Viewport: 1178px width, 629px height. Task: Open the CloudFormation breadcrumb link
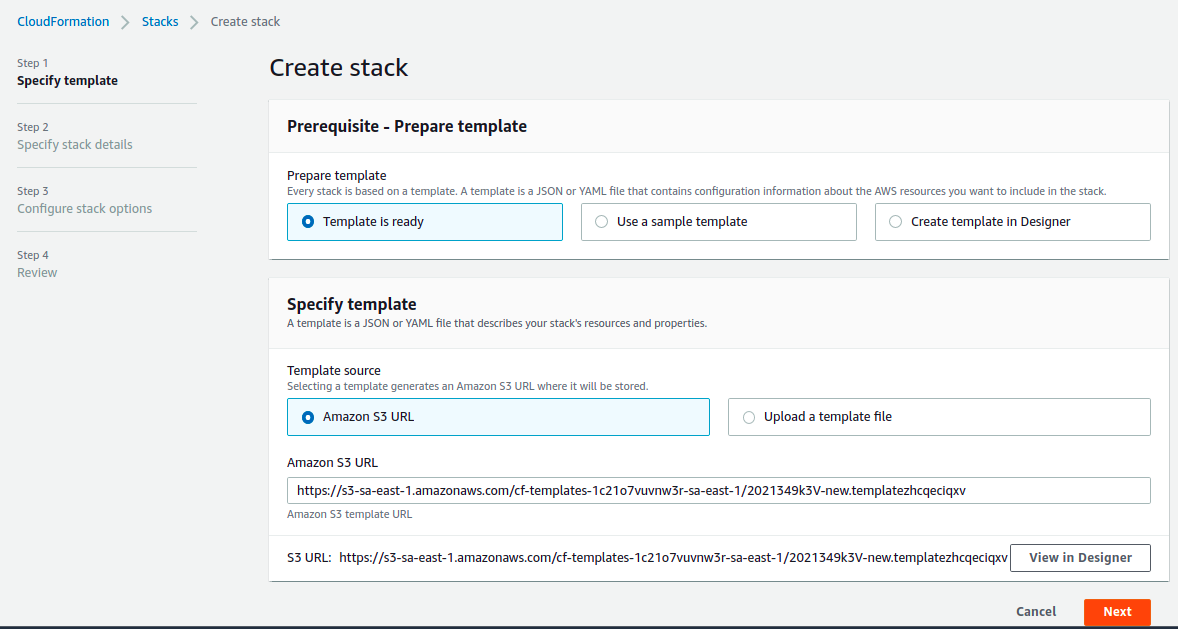tap(63, 22)
